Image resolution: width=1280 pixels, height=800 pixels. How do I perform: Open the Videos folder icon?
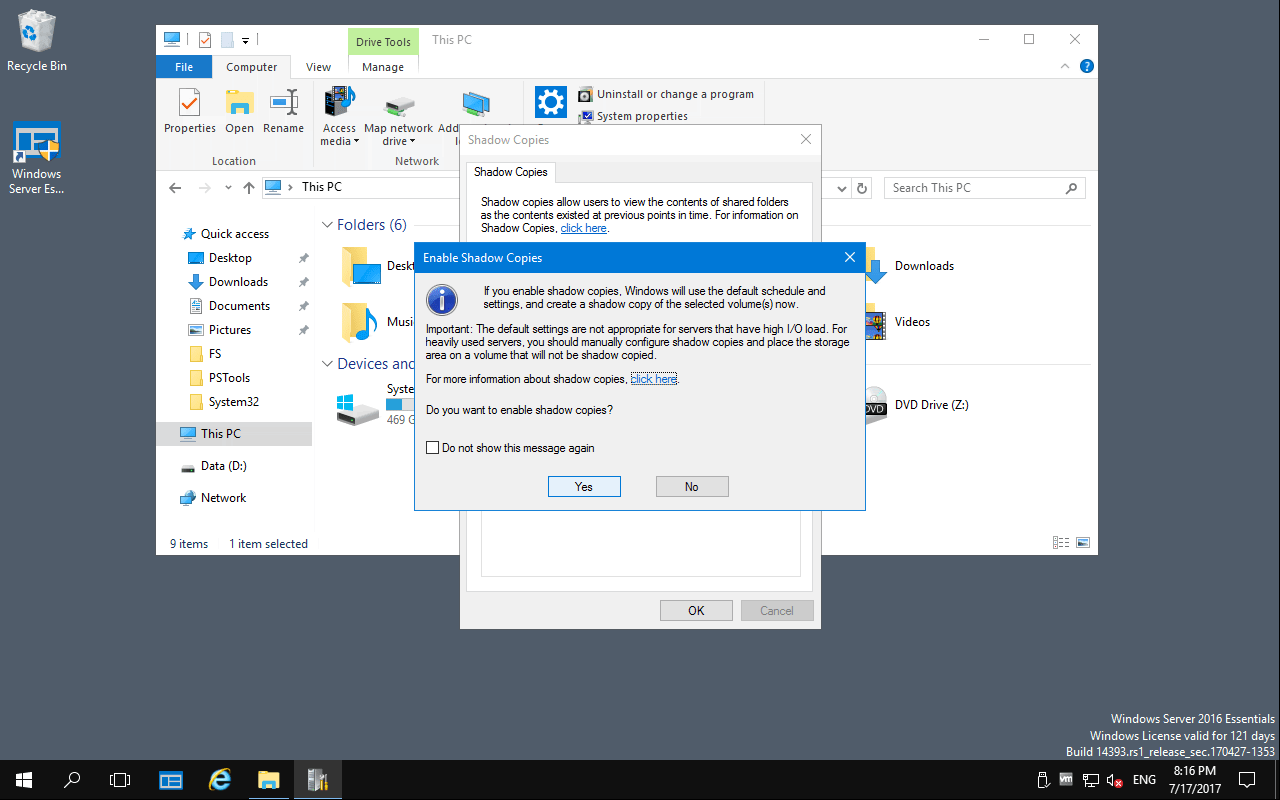point(877,322)
